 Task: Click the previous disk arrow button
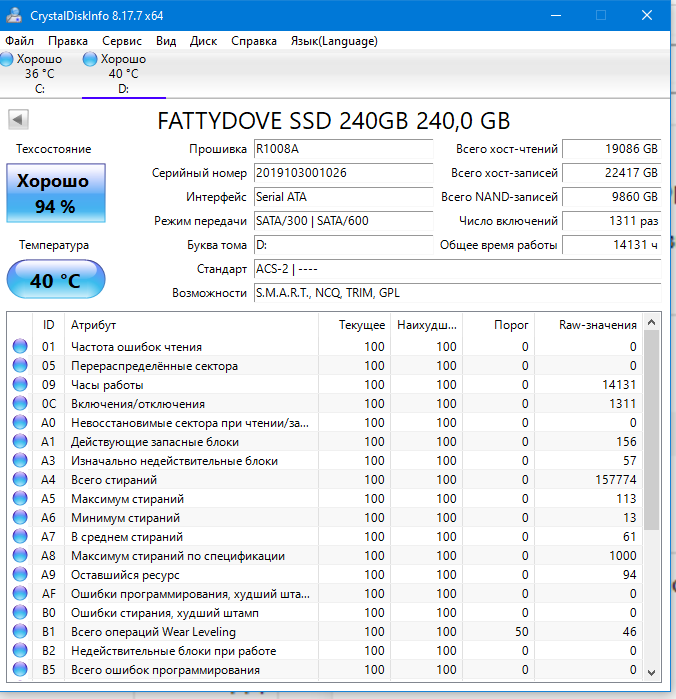coord(18,120)
